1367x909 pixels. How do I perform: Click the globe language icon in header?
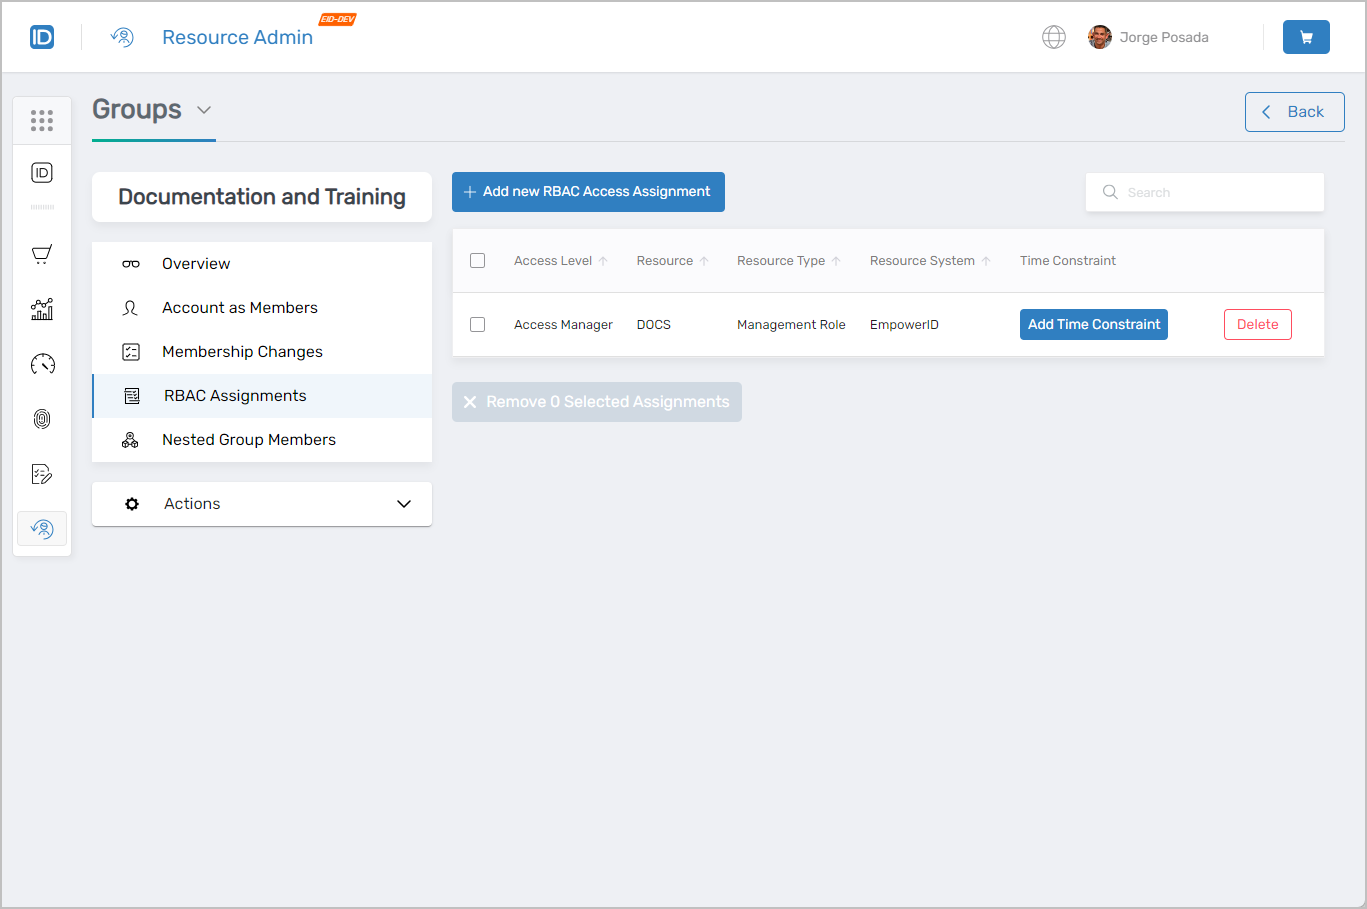coord(1054,36)
